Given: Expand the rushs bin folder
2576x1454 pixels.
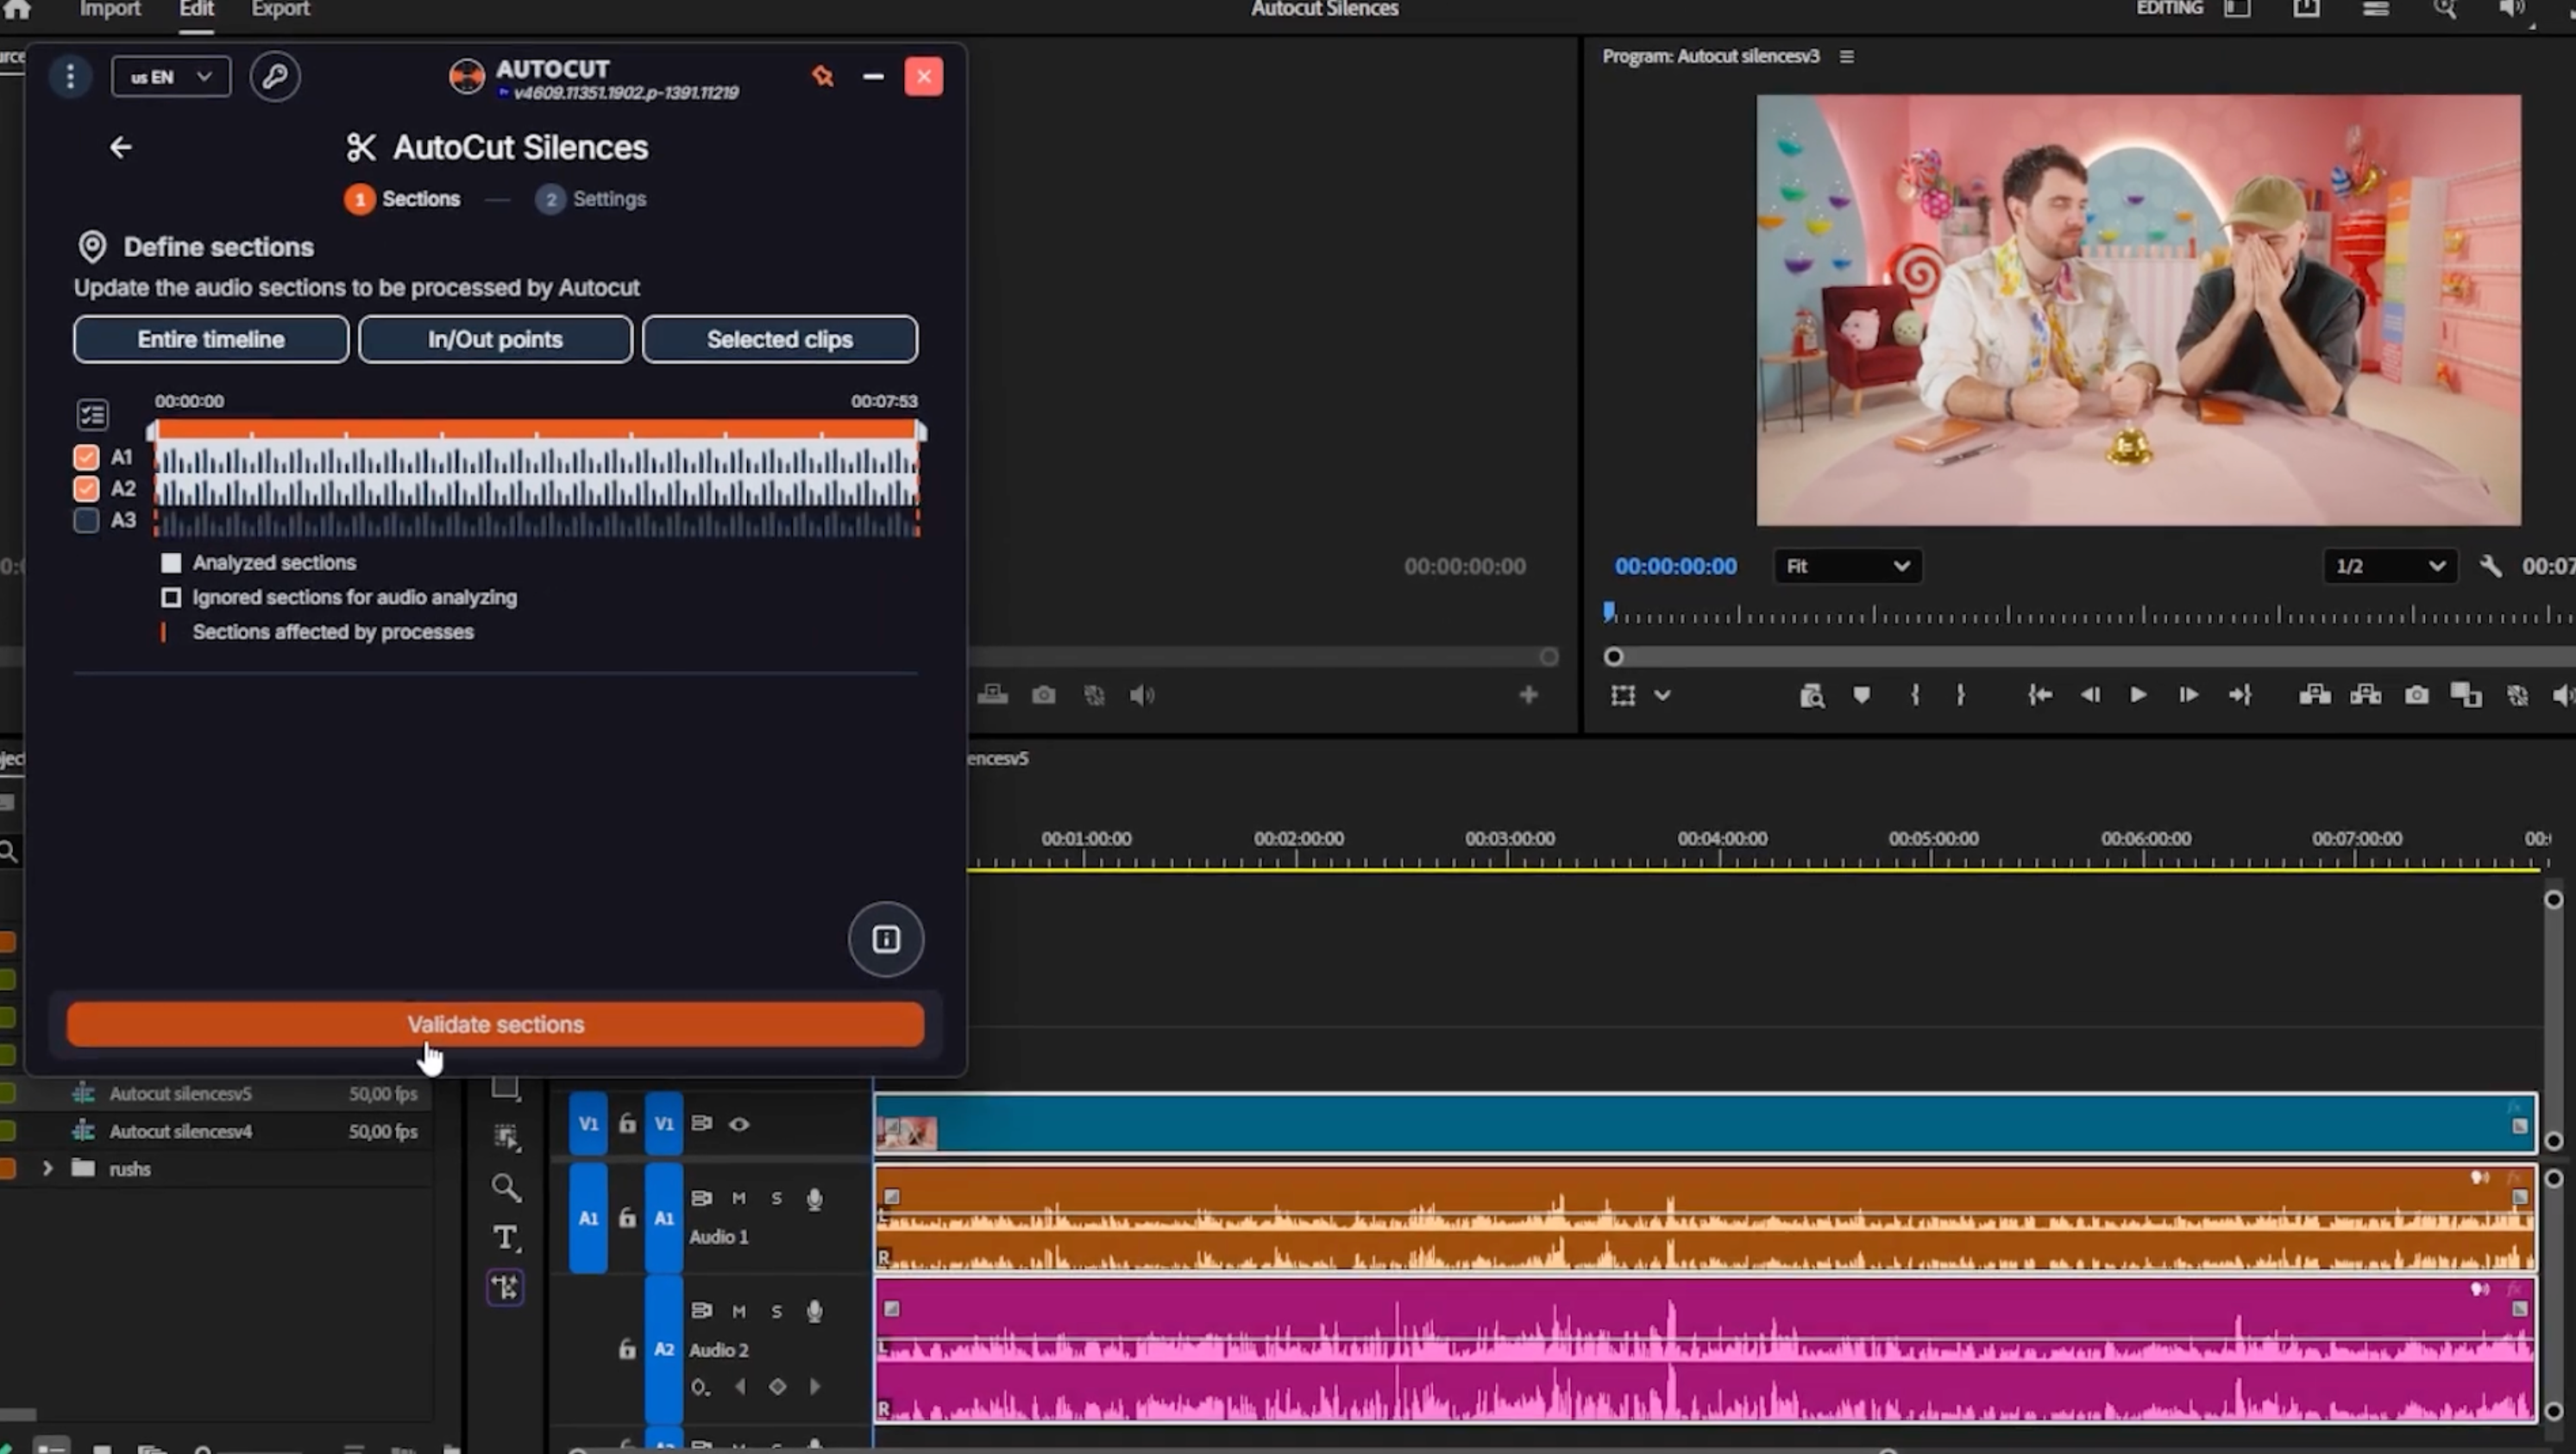Looking at the screenshot, I should pyautogui.click(x=46, y=1168).
